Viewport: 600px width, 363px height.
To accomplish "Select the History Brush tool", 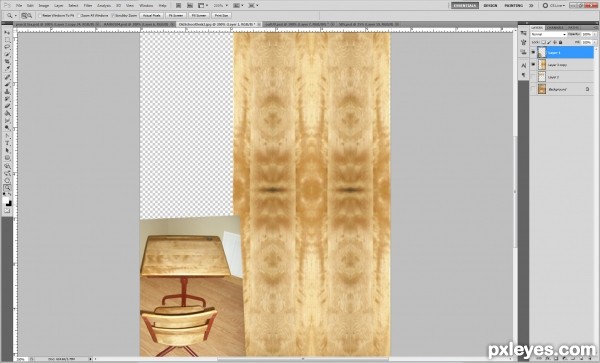I will click(7, 99).
